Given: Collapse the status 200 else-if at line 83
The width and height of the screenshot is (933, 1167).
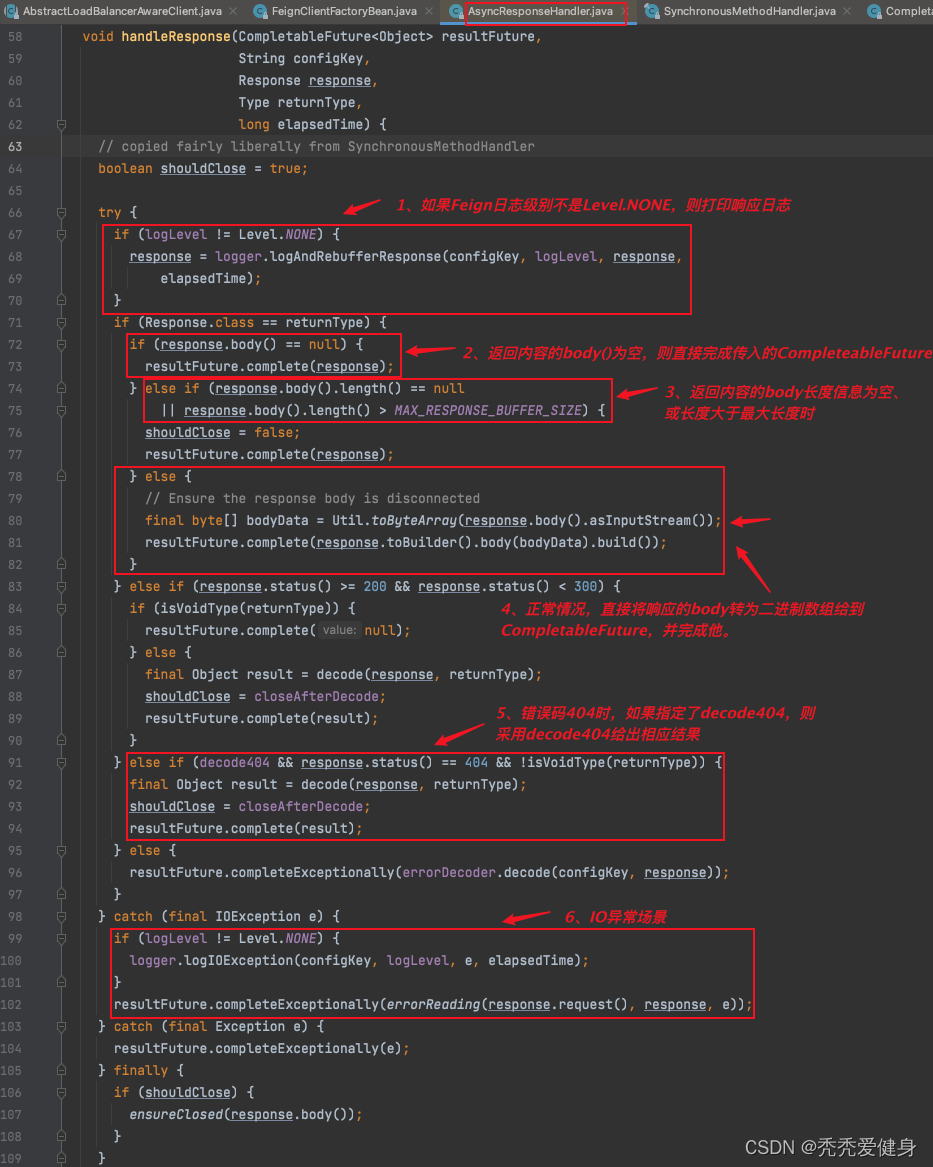Looking at the screenshot, I should click(x=62, y=586).
